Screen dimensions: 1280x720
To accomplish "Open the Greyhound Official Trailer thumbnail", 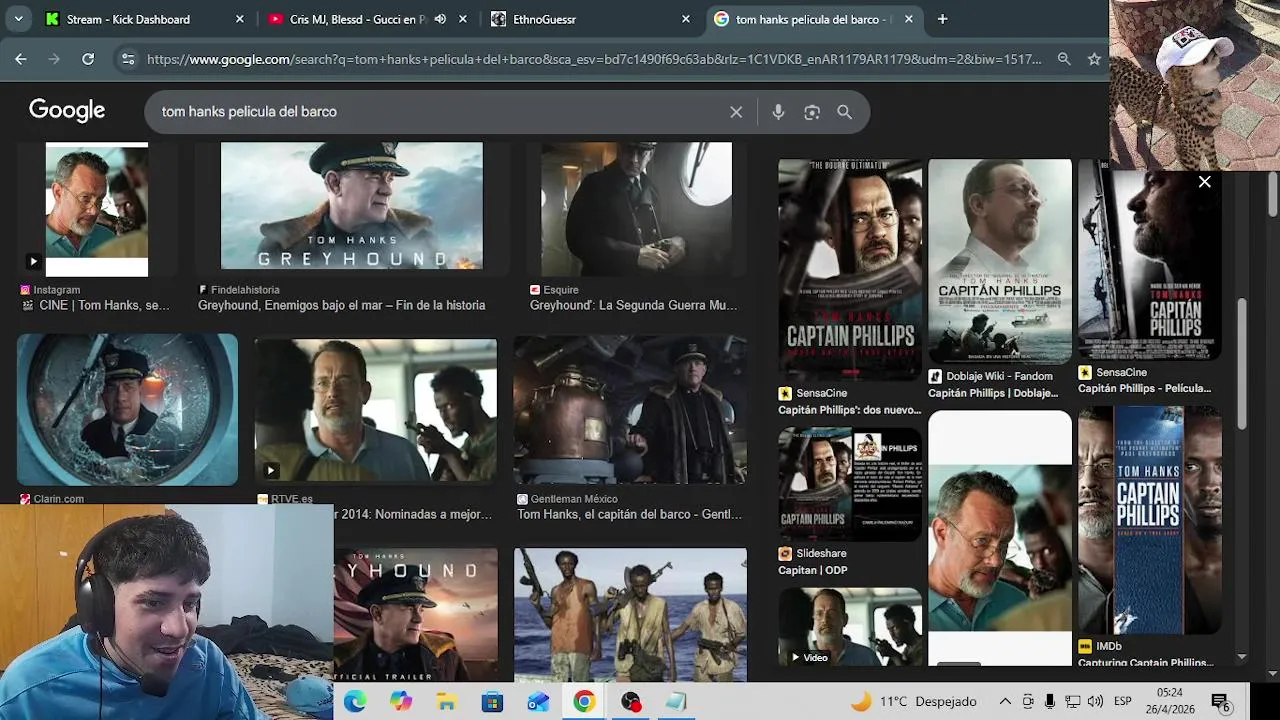I will tap(415, 615).
